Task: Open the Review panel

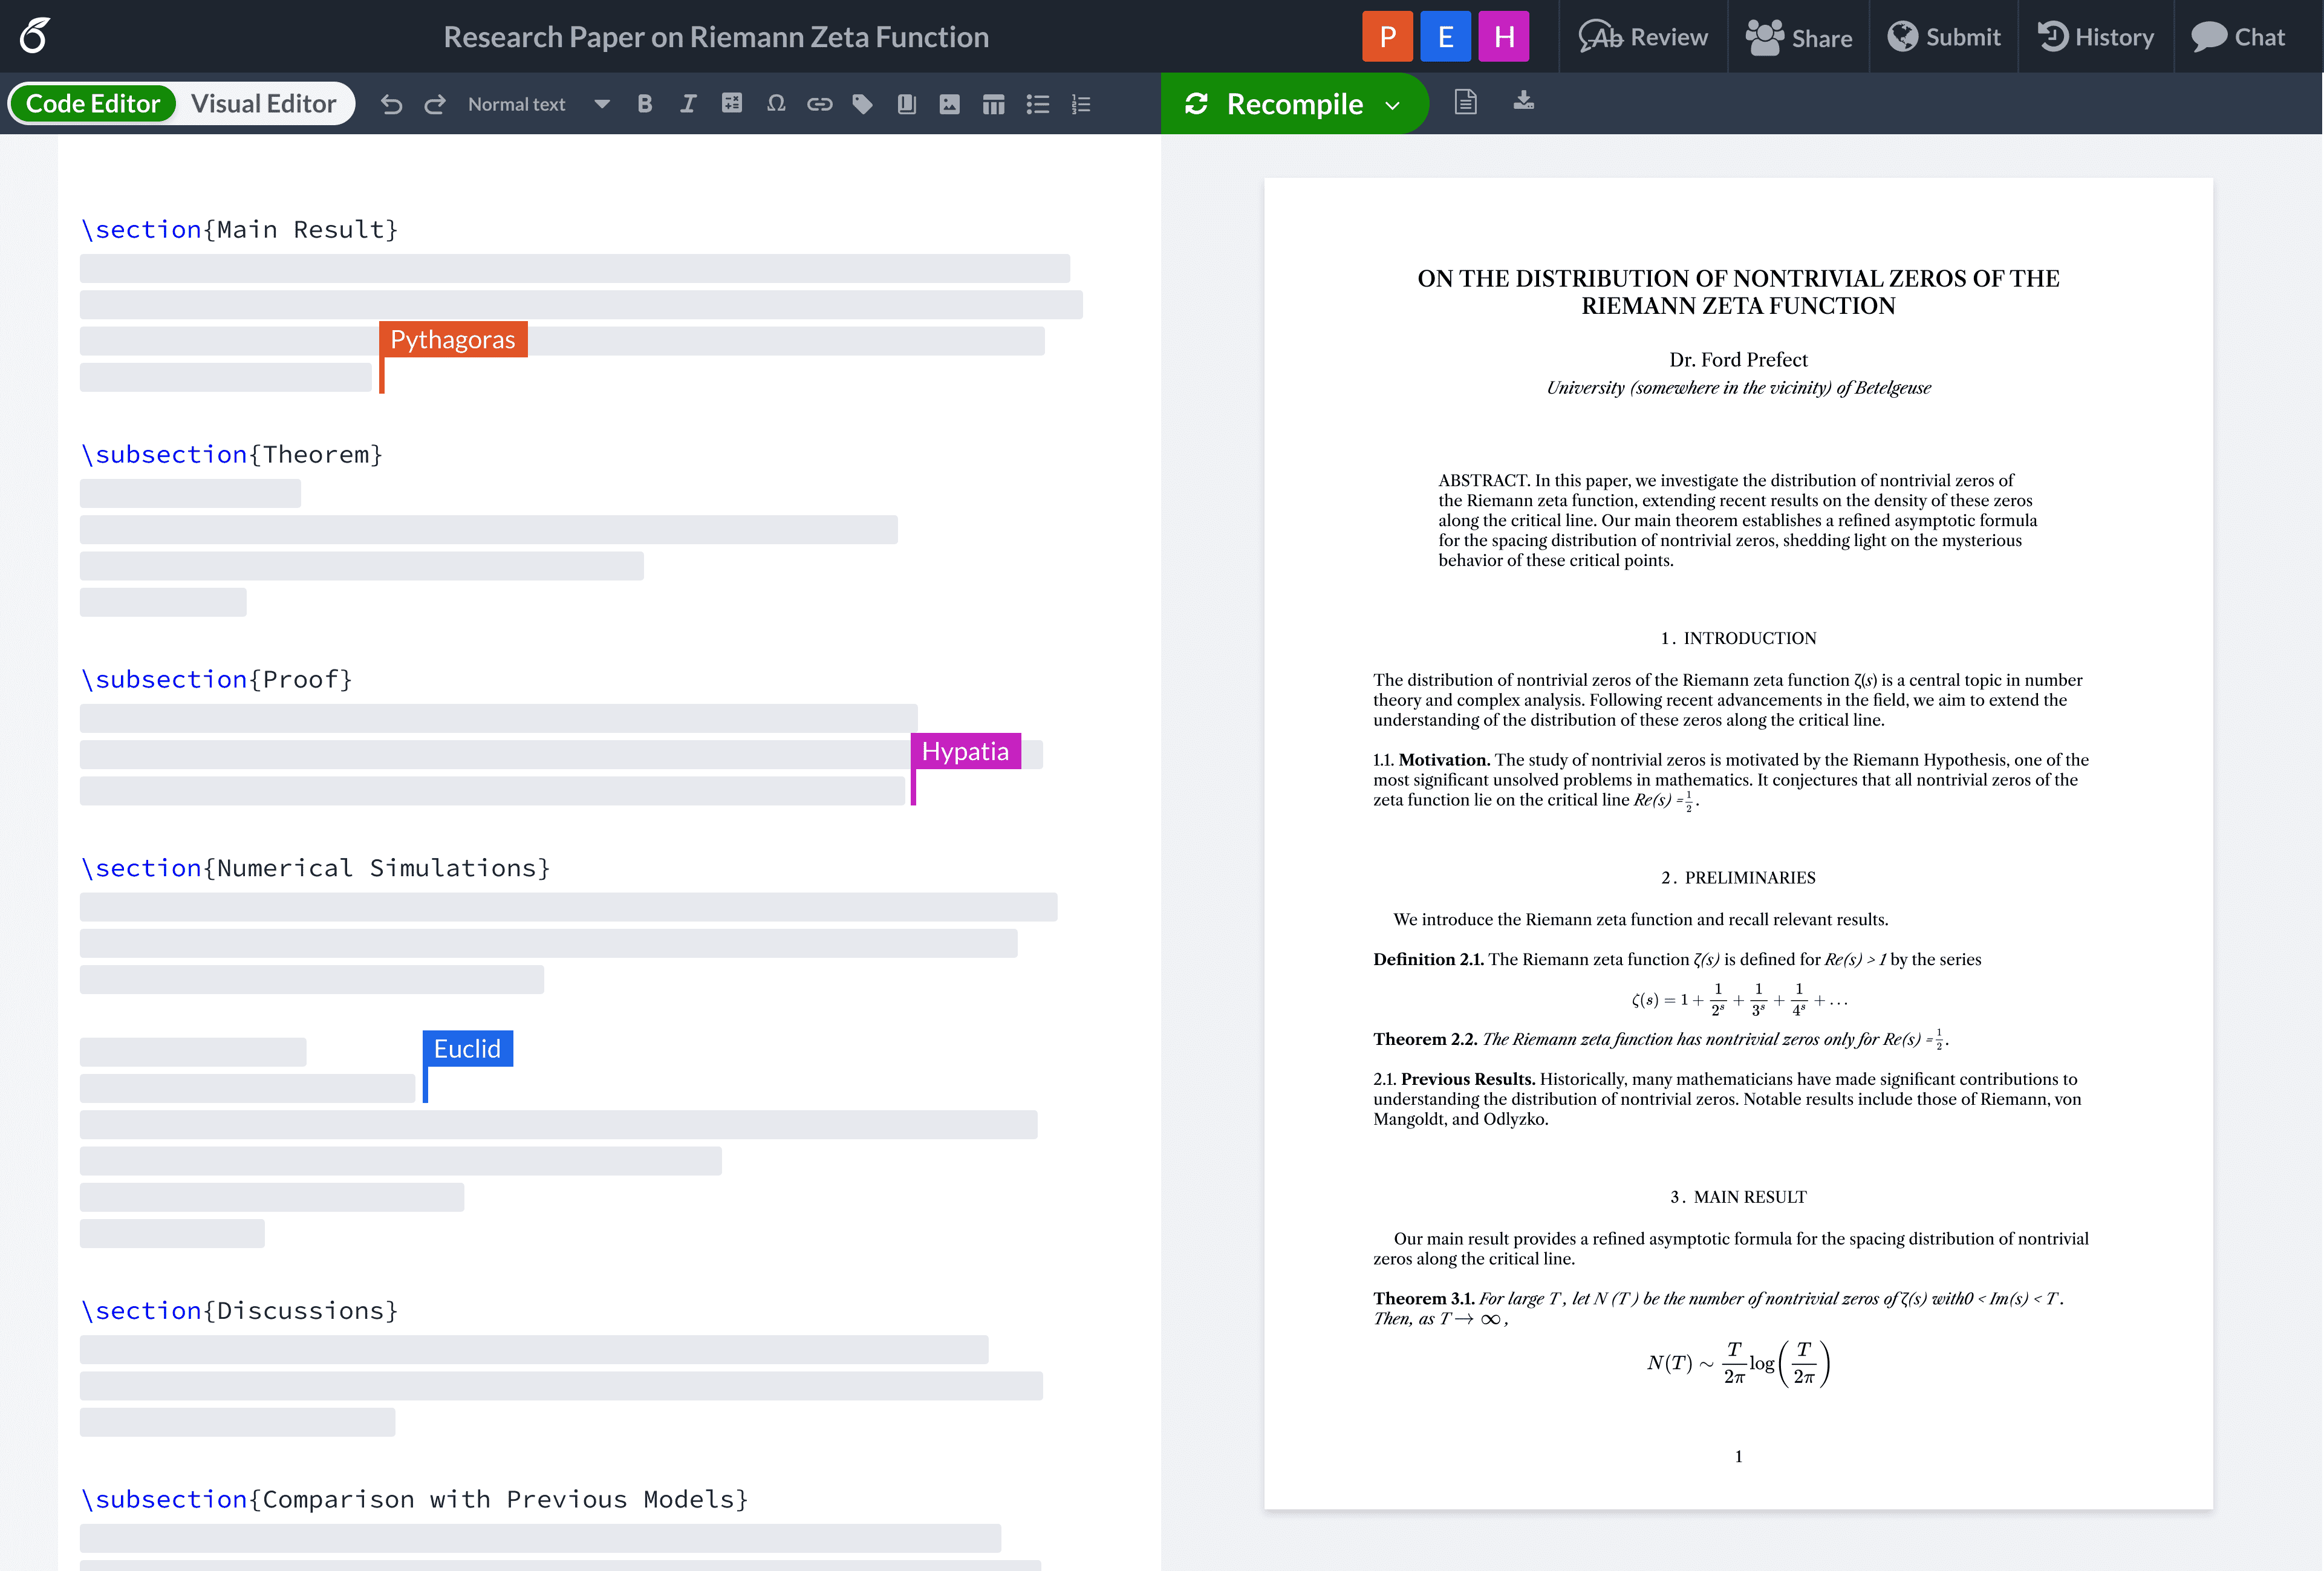Action: click(1643, 37)
